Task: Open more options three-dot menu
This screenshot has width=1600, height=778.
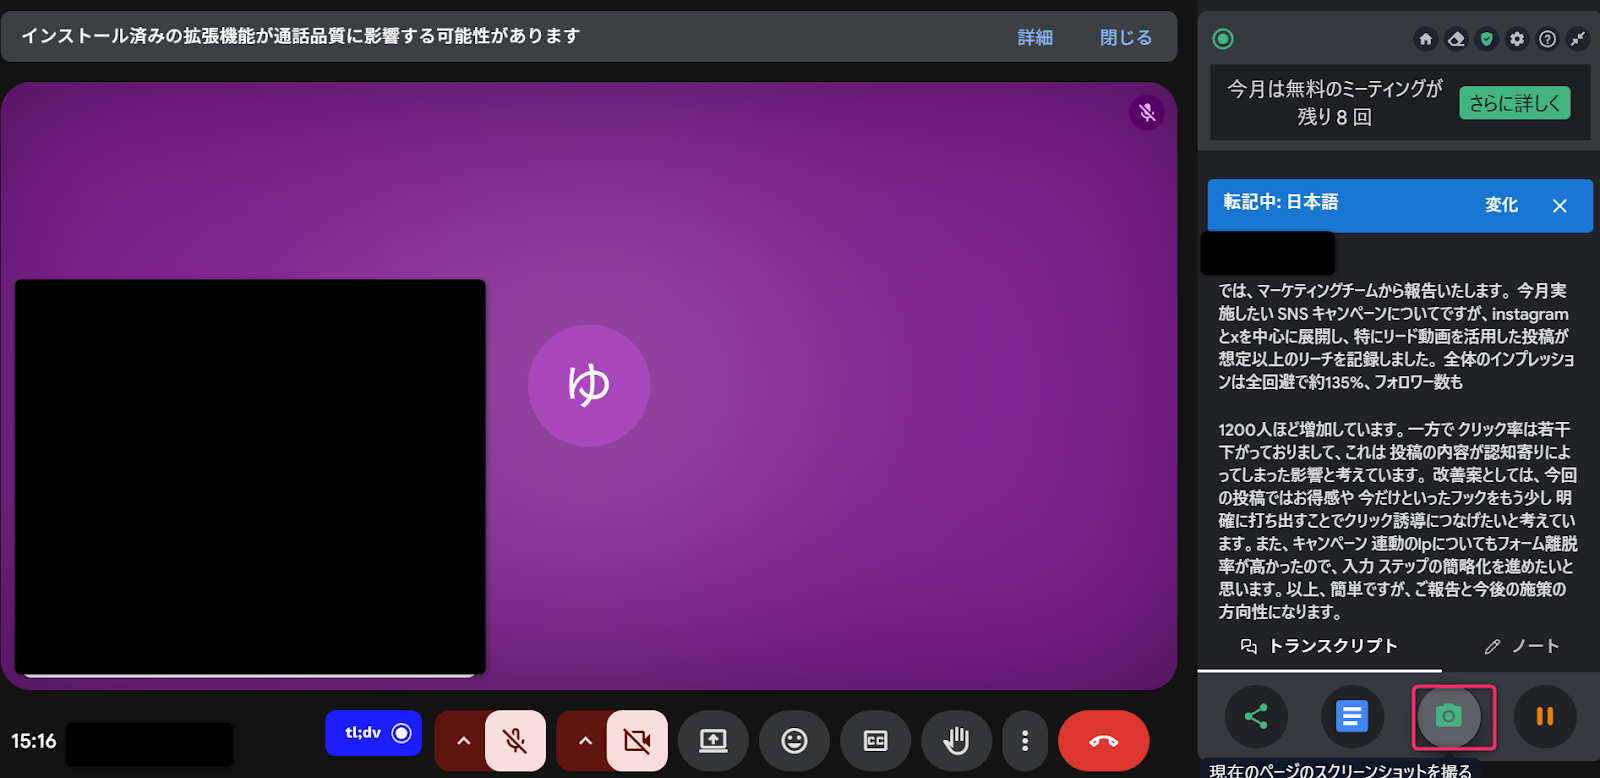Action: [x=1024, y=741]
